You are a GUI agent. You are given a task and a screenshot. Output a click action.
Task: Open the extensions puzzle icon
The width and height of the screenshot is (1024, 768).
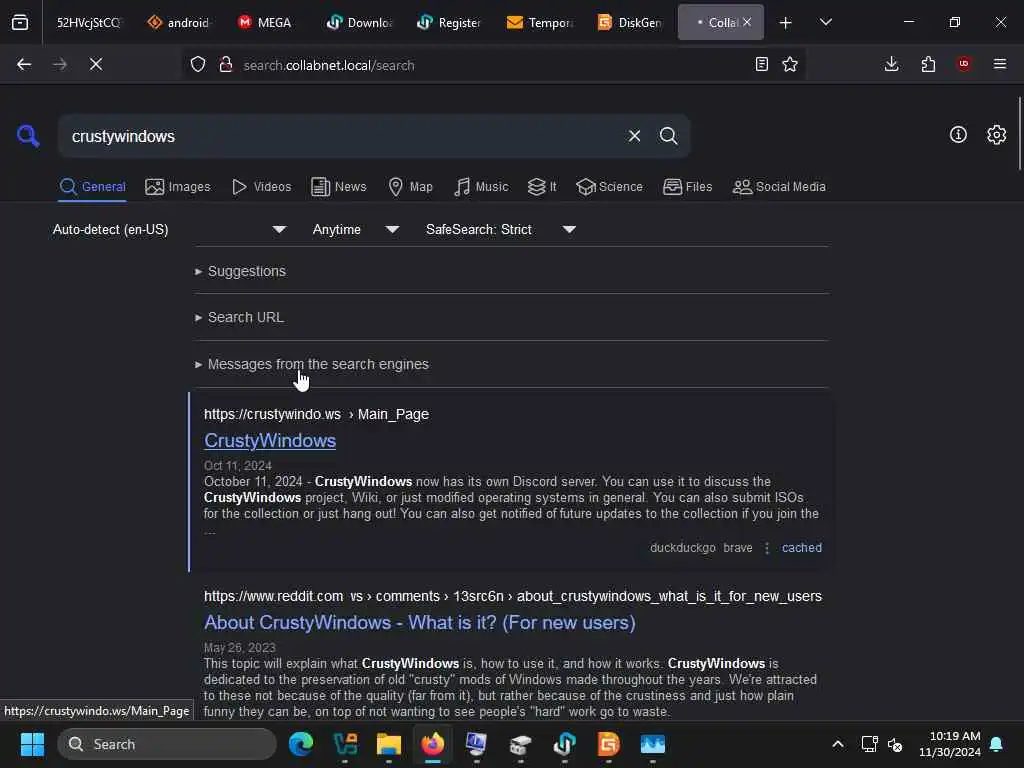pyautogui.click(x=928, y=64)
